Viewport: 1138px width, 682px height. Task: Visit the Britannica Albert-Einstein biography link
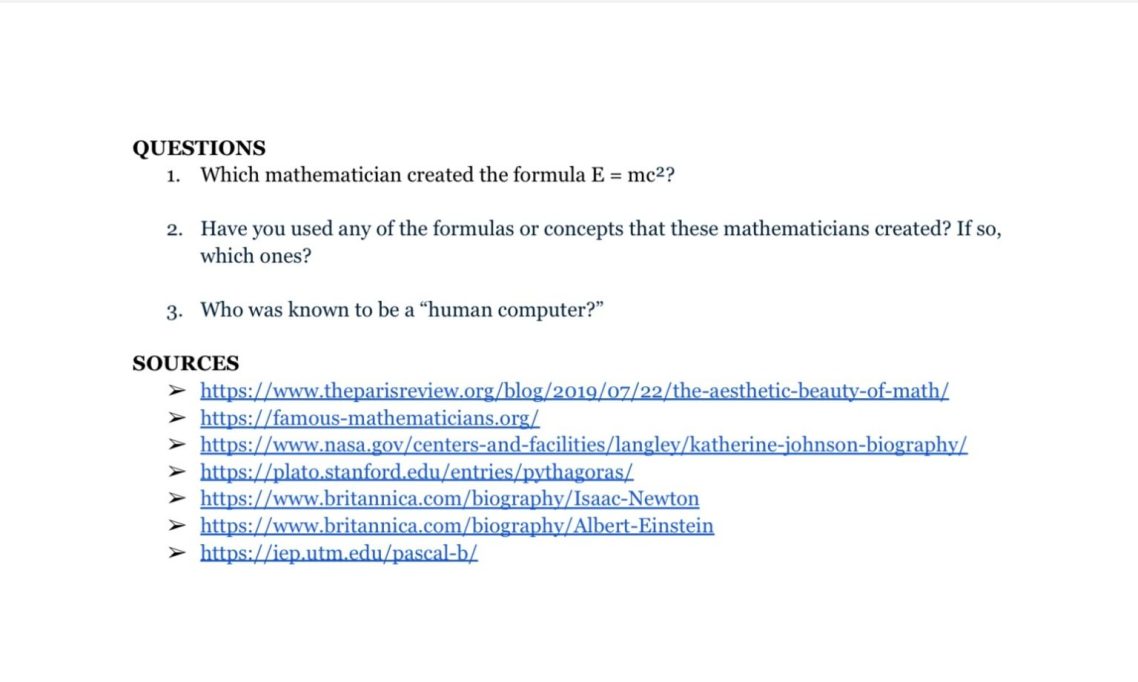pyautogui.click(x=457, y=526)
